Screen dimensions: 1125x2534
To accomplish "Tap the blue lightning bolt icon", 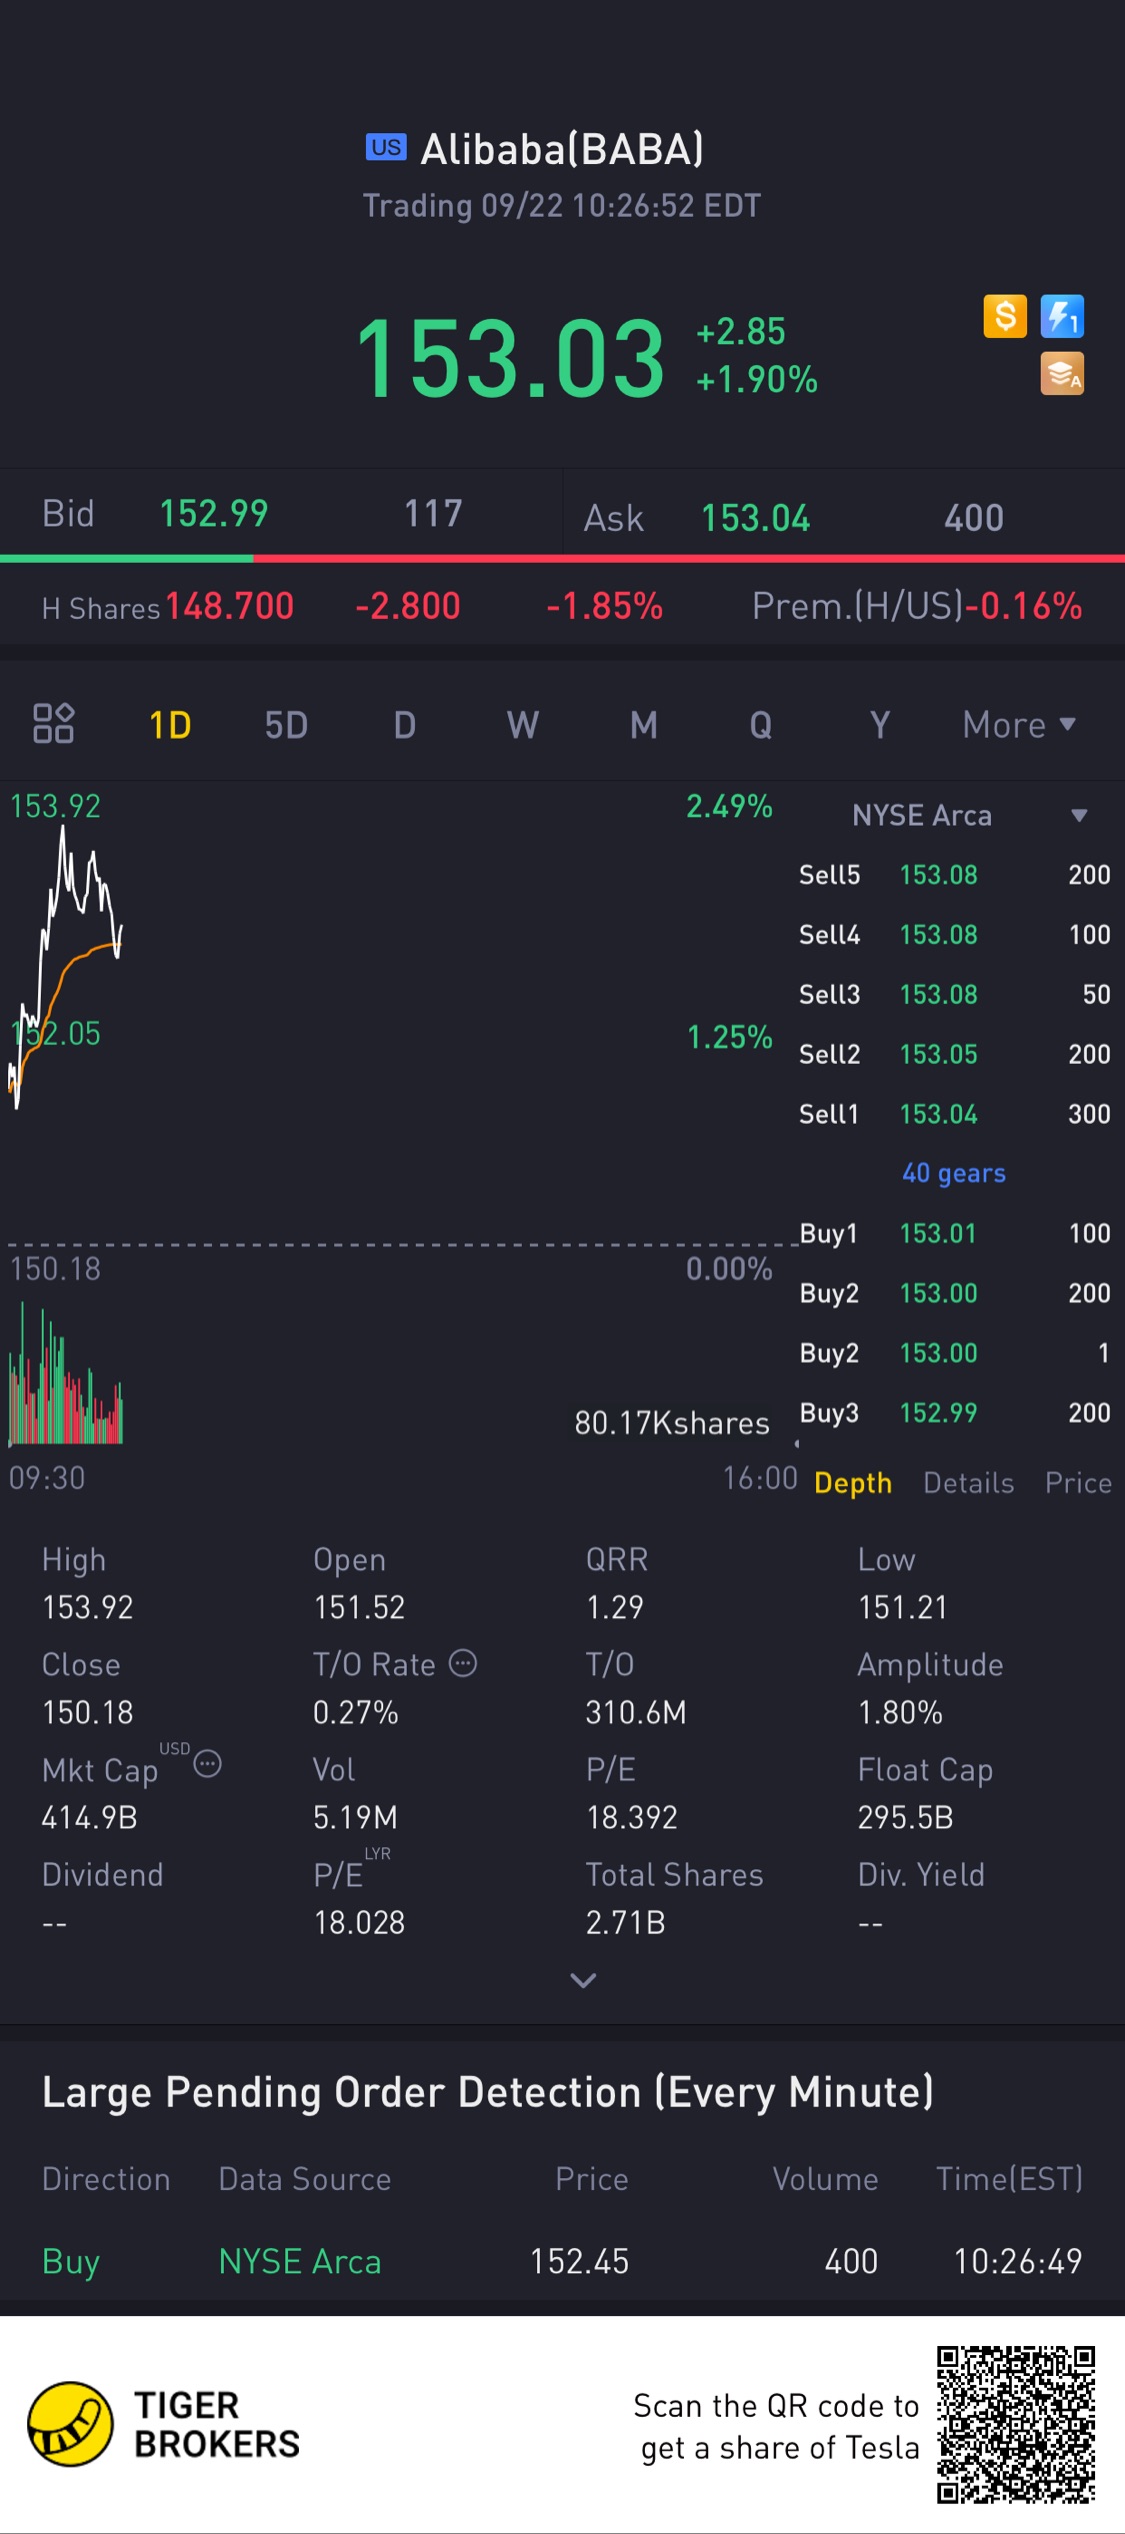I will coord(1062,316).
